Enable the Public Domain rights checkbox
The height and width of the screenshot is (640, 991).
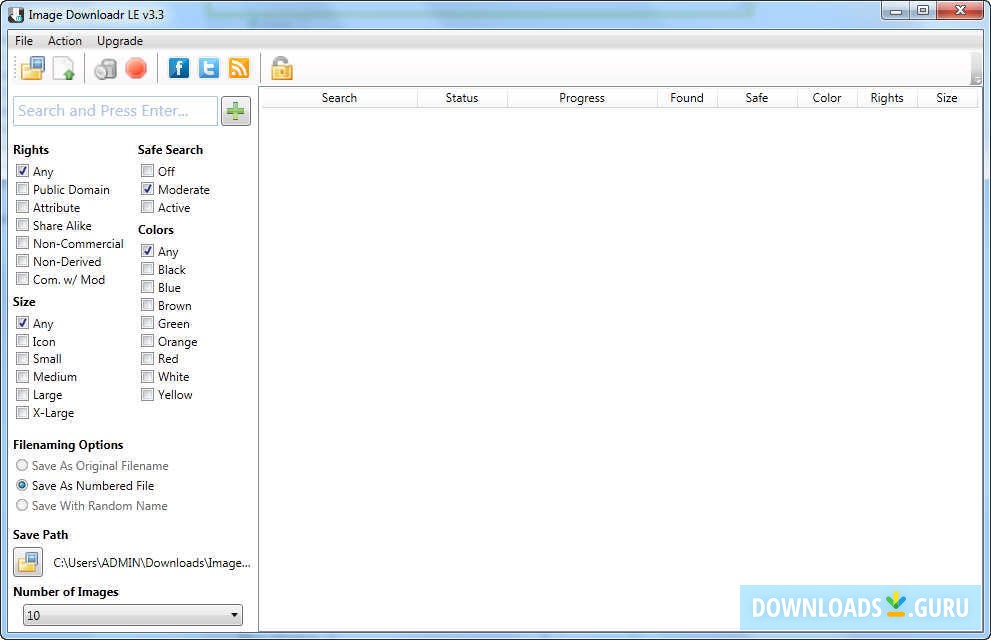[x=22, y=189]
